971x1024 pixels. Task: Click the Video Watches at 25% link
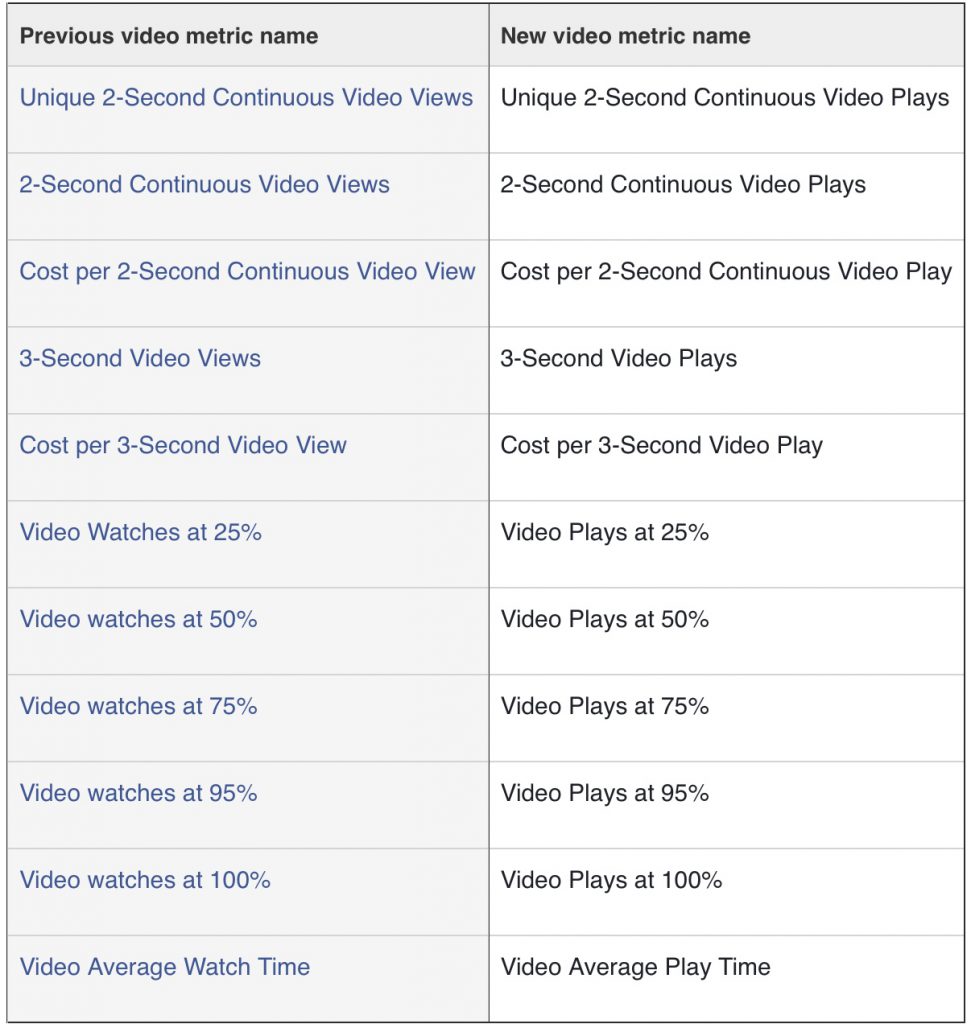(140, 532)
